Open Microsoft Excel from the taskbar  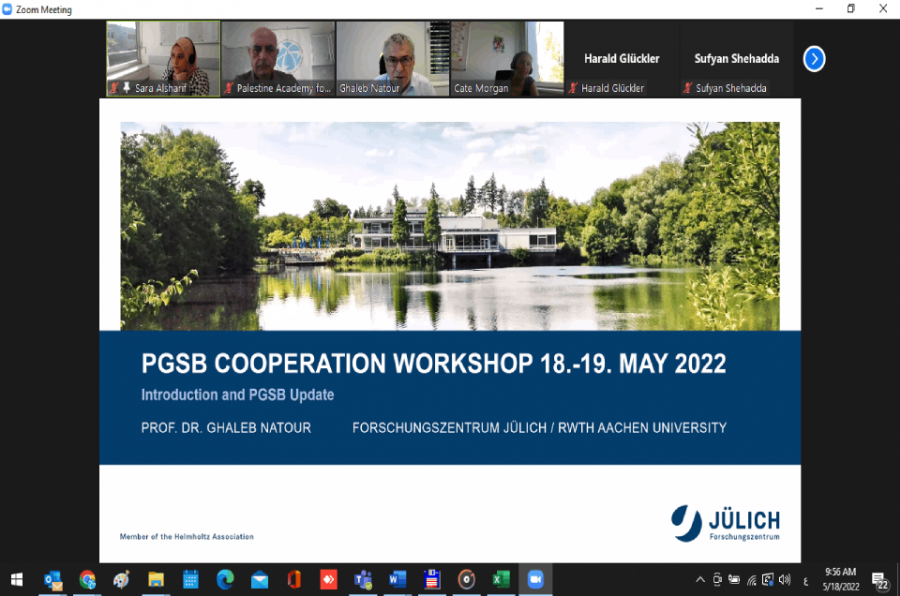coord(501,580)
